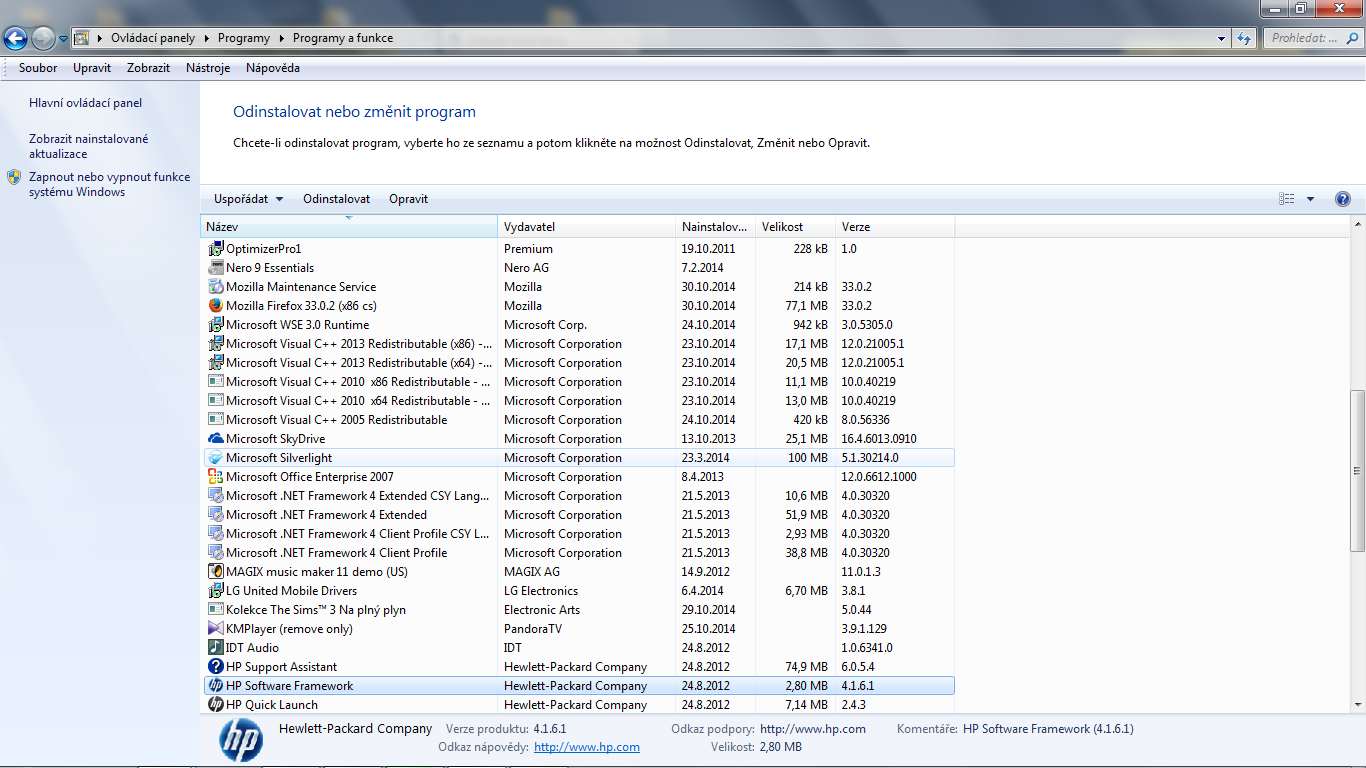Sort by the Název column header
Viewport: 1366px width, 768px height.
[x=349, y=227]
